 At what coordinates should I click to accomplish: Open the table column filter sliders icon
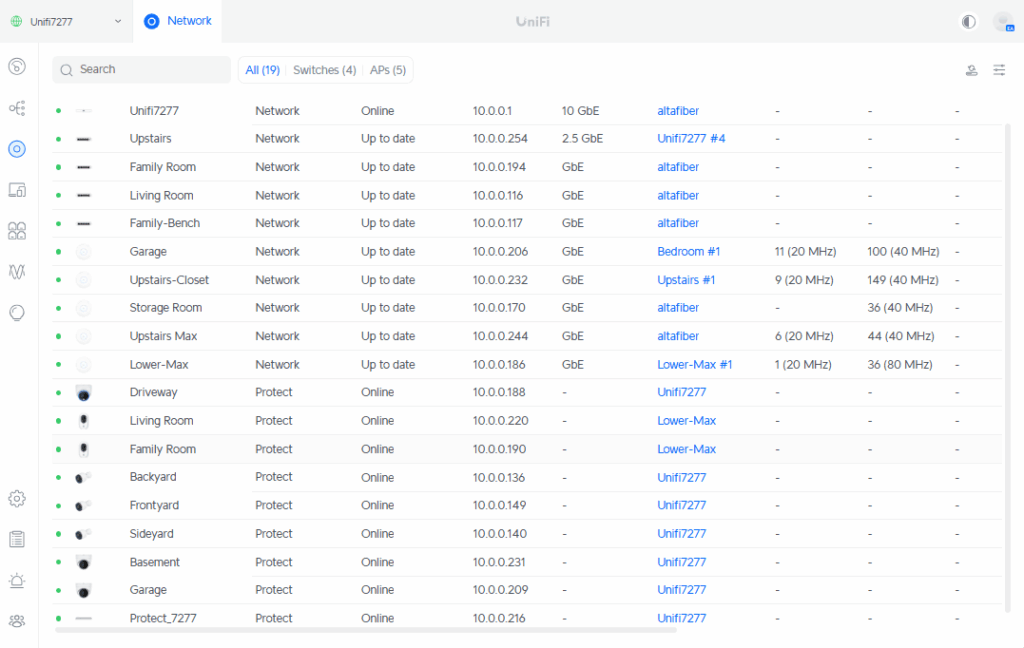pos(999,70)
